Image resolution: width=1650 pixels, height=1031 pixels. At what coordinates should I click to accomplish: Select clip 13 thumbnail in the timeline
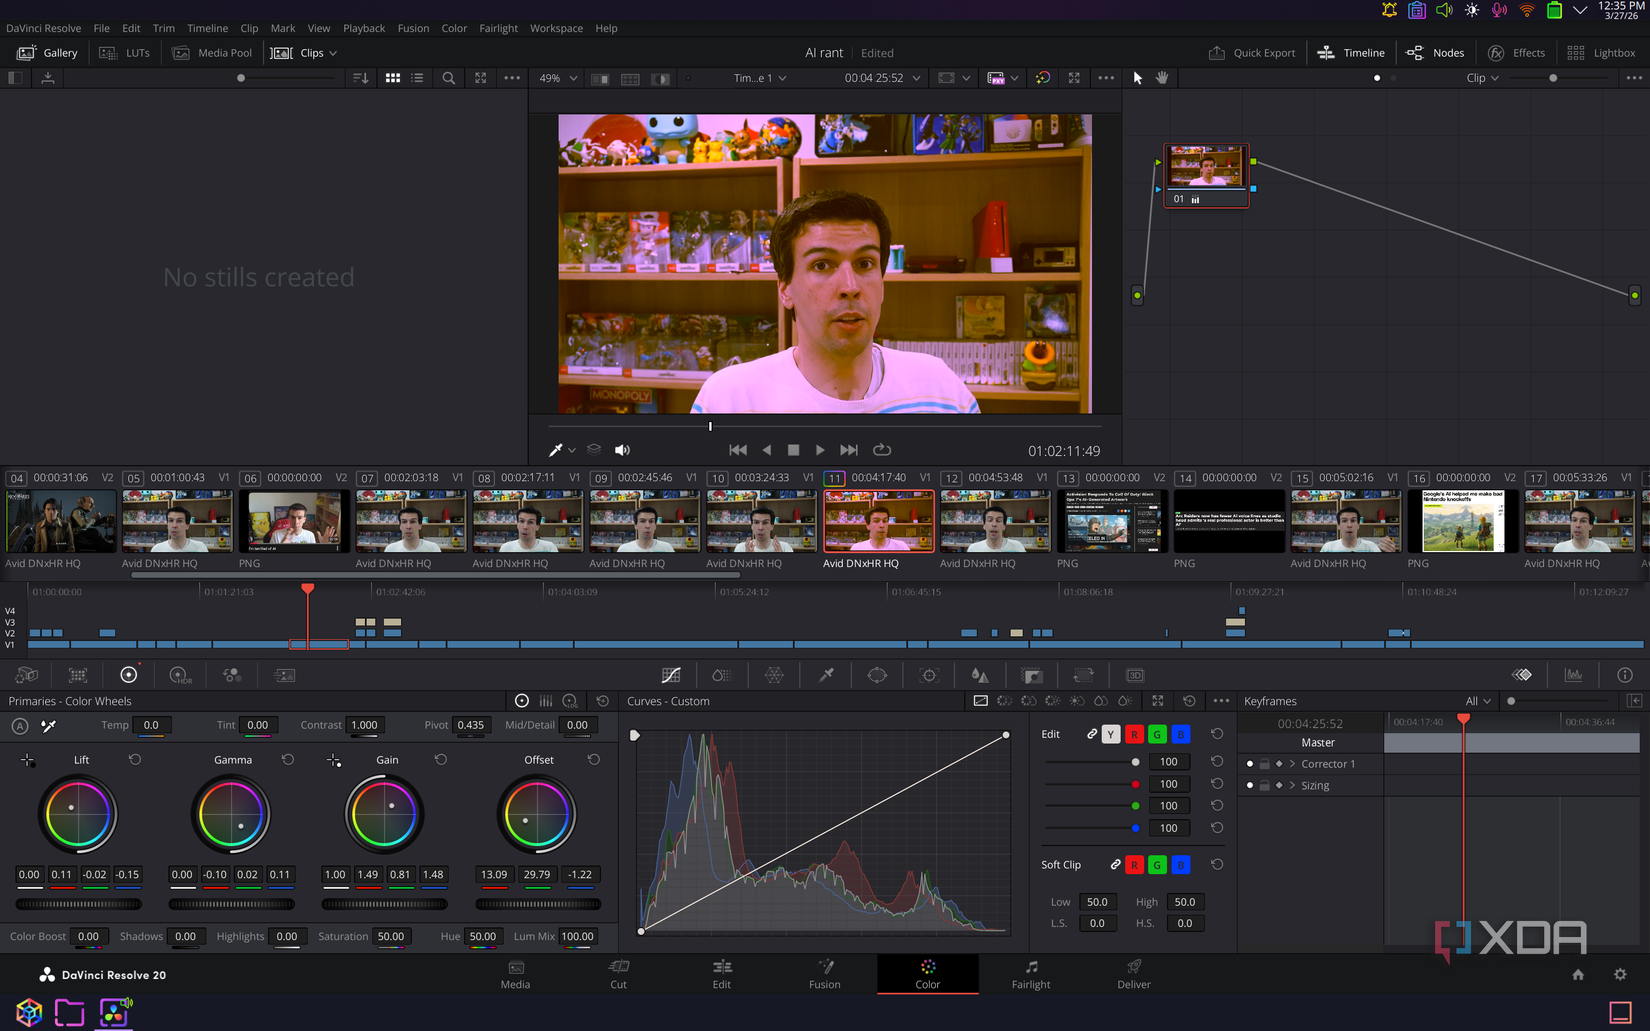coord(1112,520)
